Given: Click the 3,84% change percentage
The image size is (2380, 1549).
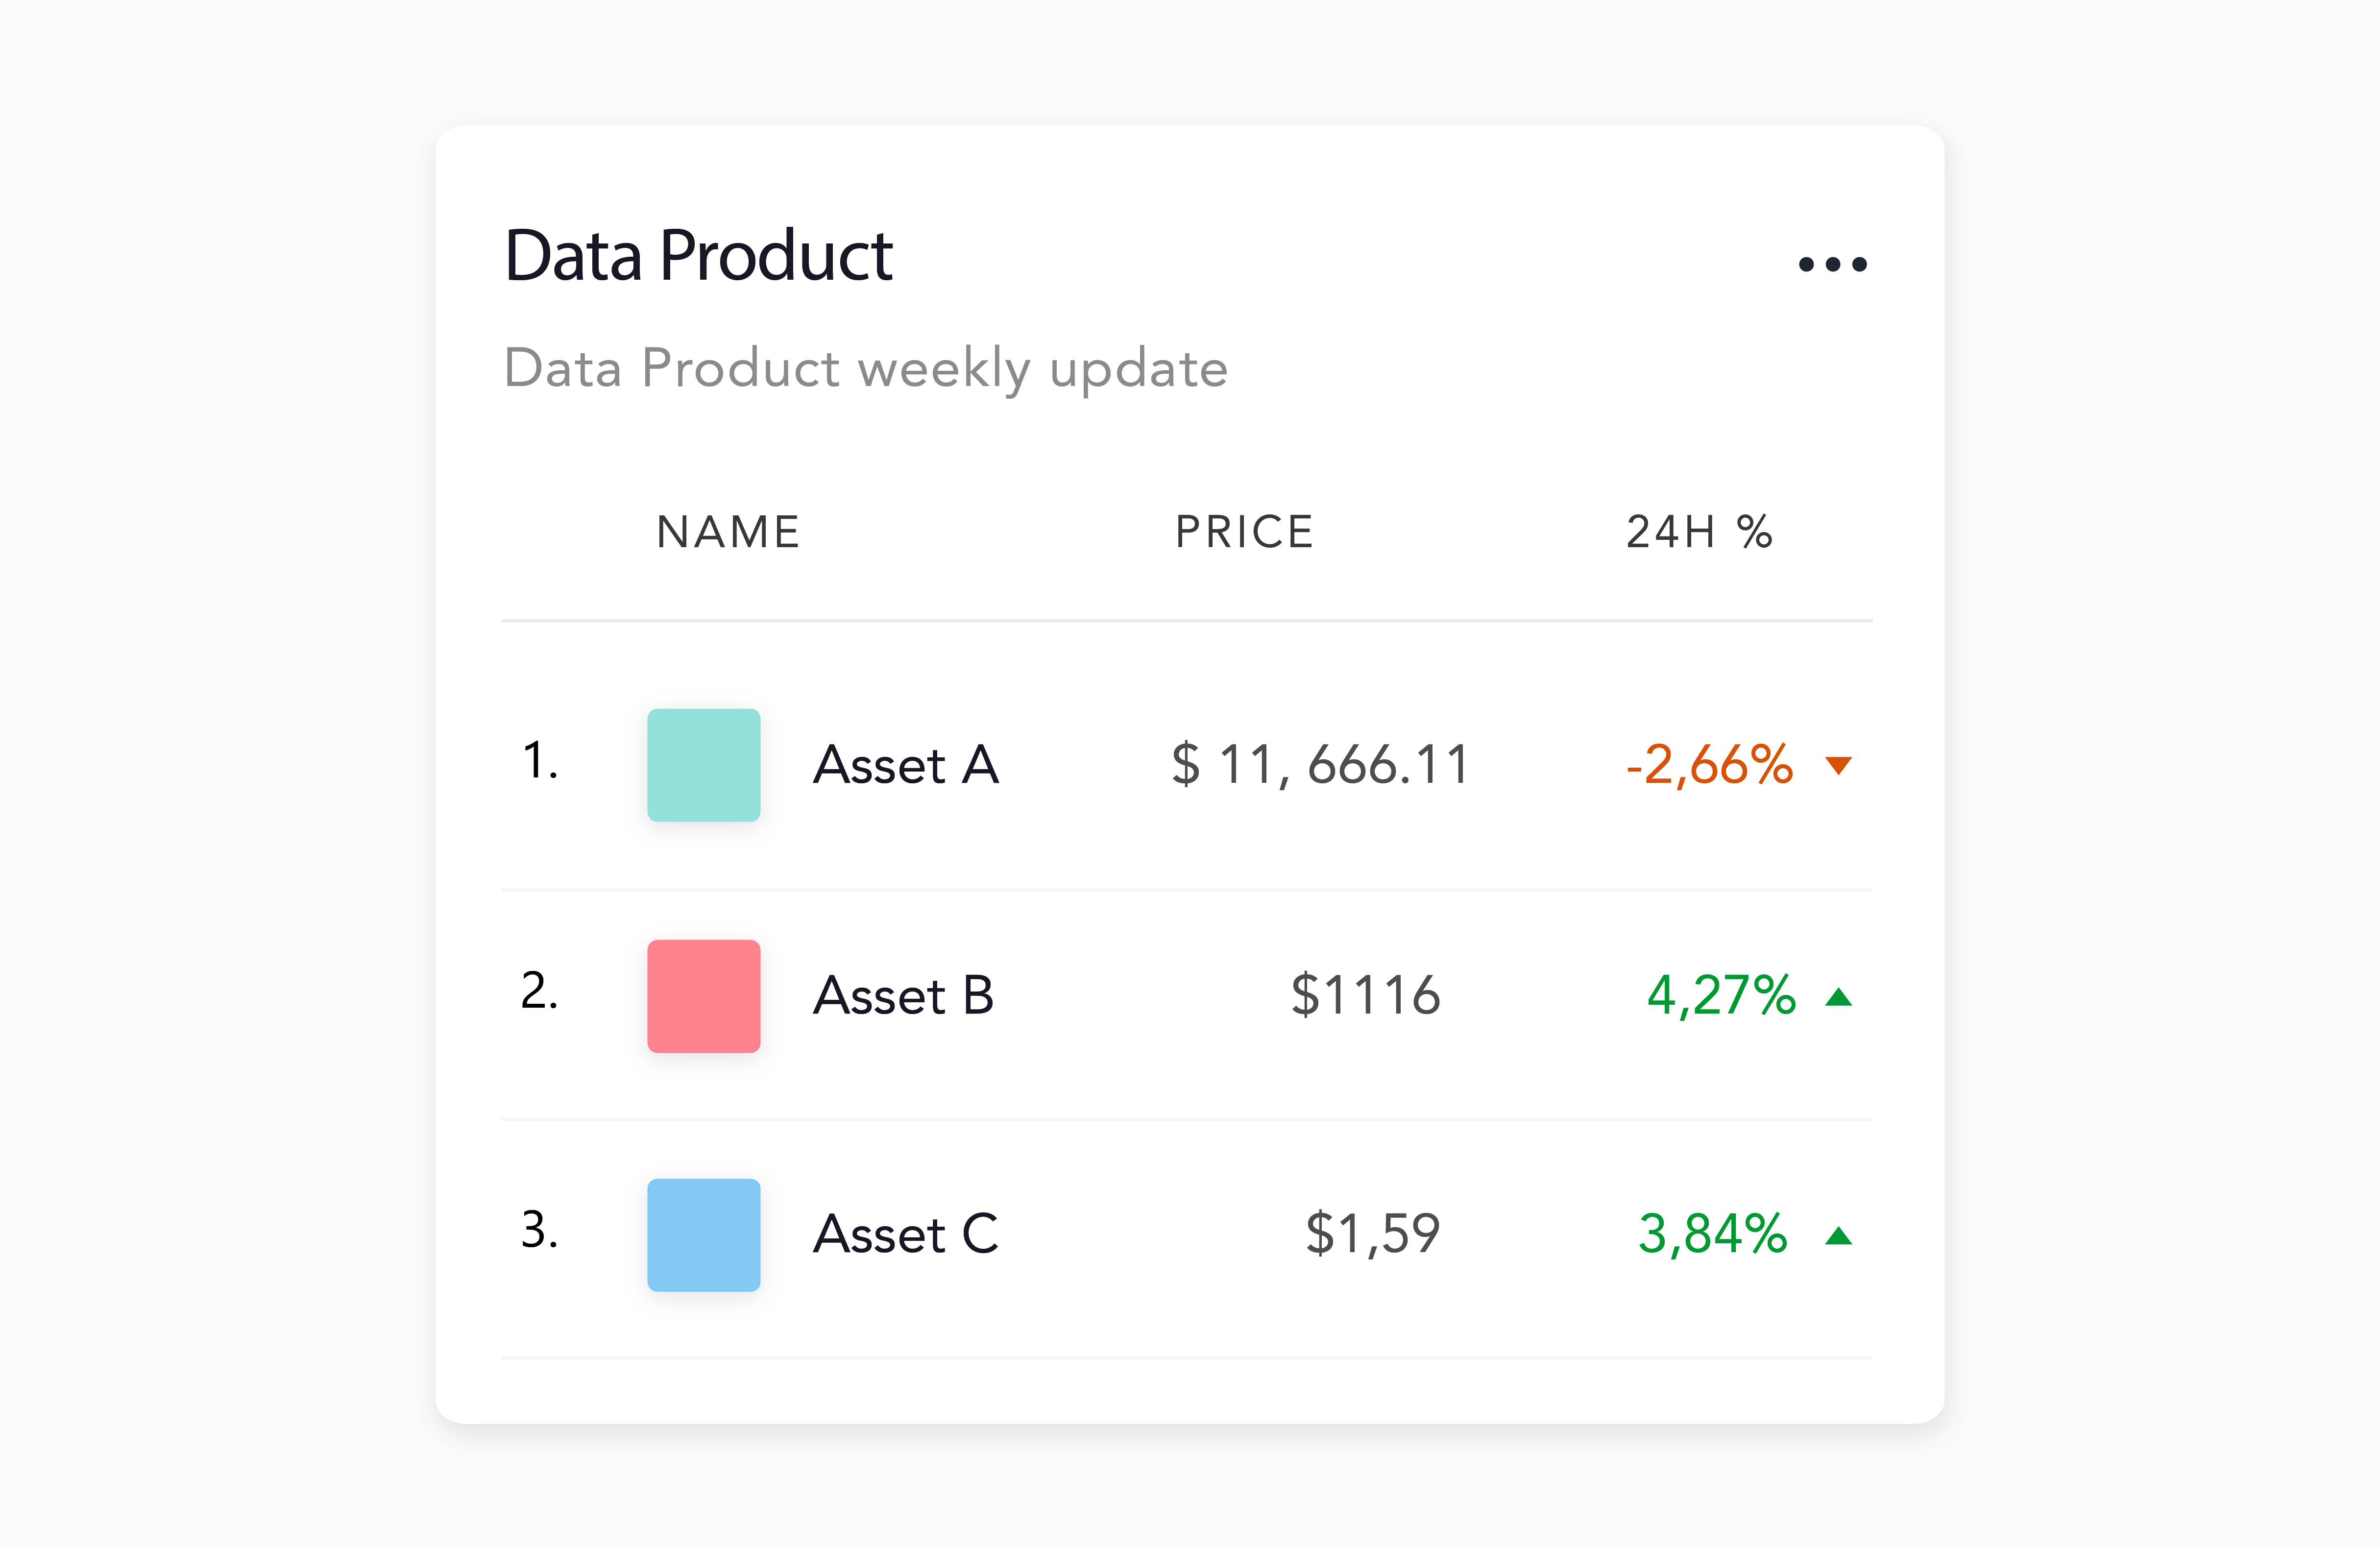Looking at the screenshot, I should (1712, 1234).
